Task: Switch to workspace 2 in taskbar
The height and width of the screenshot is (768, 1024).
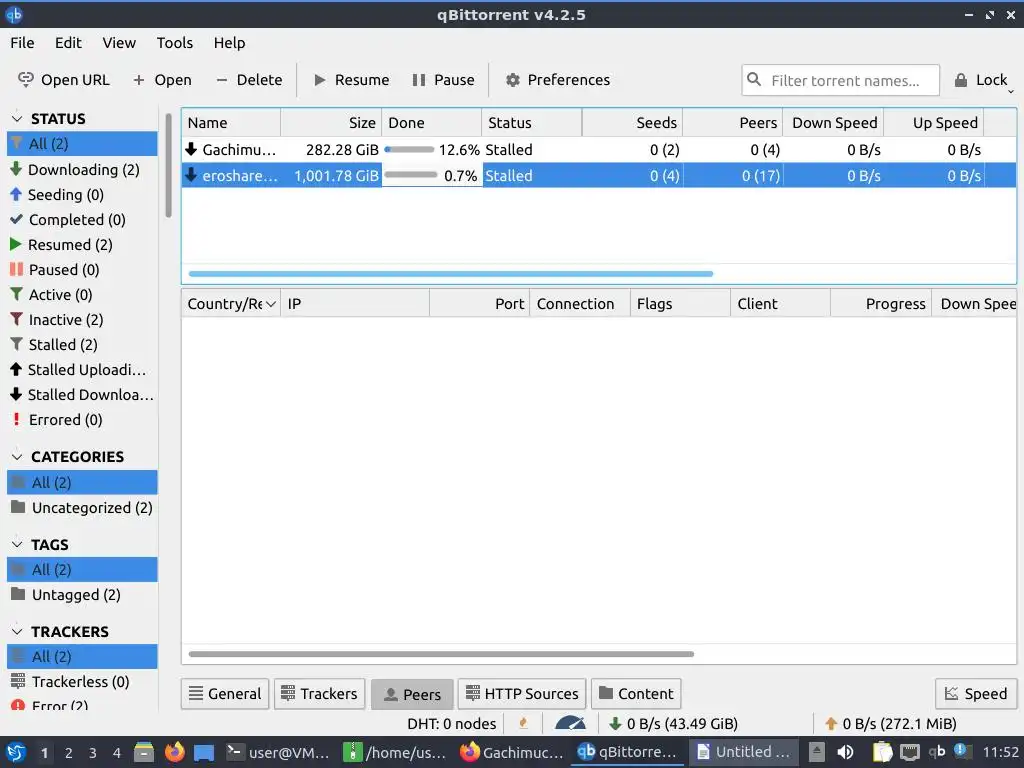Action: coord(69,752)
